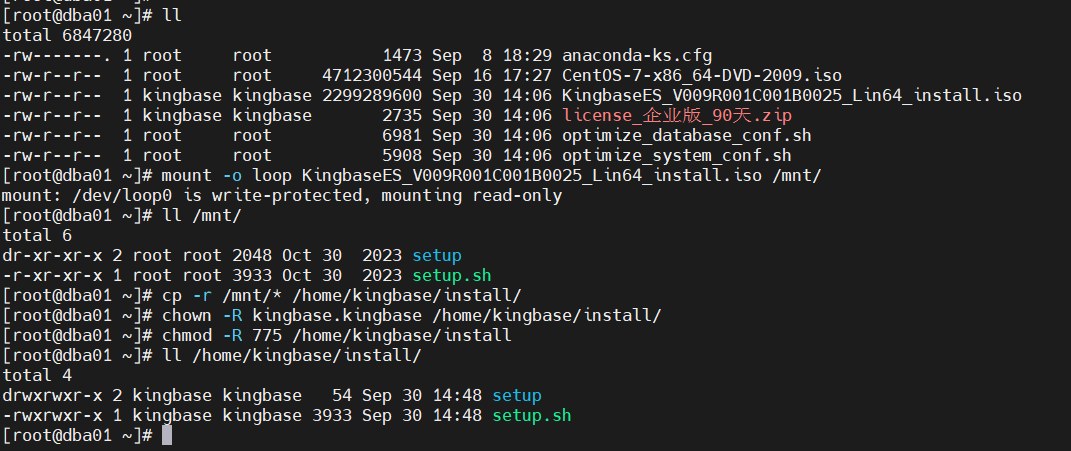Click the cp -r /mnt/* command
Viewport: 1071px width, 451px height.
(x=342, y=296)
